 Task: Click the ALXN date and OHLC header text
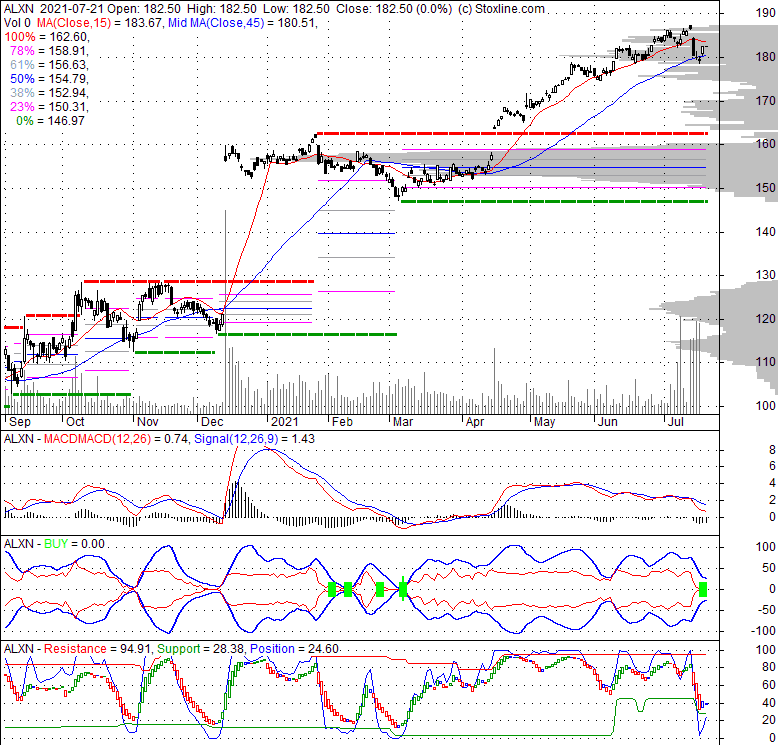pyautogui.click(x=228, y=9)
